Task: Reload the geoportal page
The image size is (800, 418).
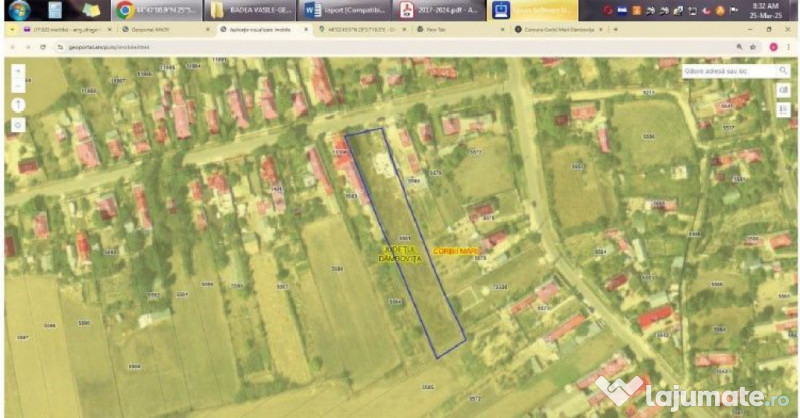Action: coord(44,47)
